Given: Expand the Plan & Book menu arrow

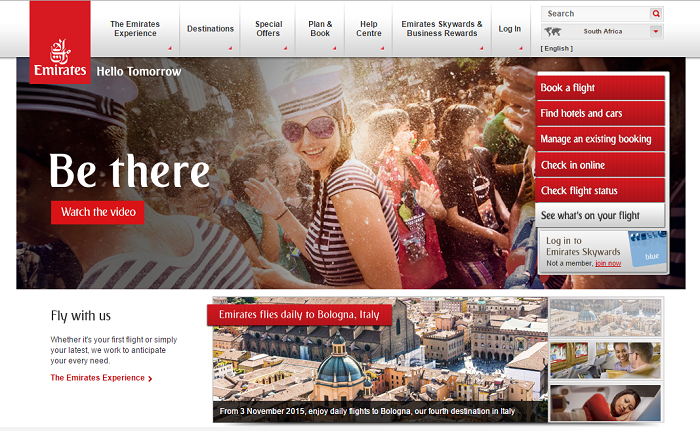Looking at the screenshot, I should [x=334, y=48].
